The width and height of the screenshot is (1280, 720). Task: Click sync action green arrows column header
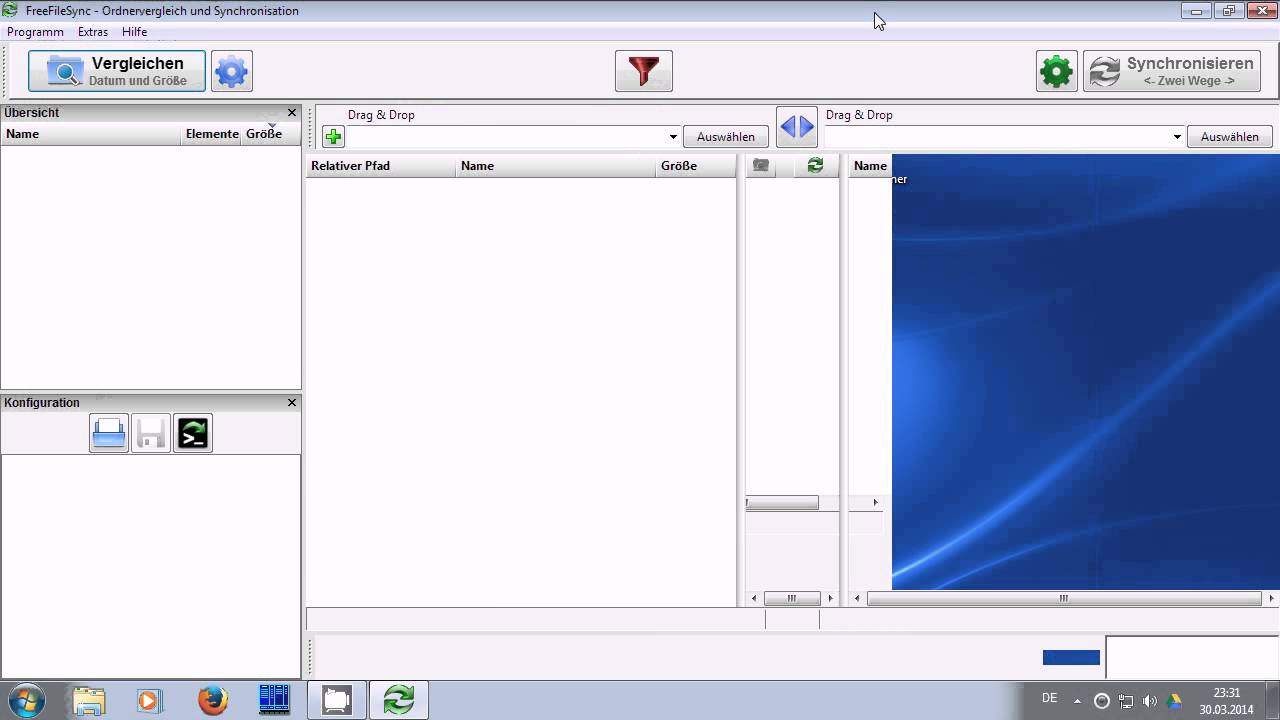(815, 166)
